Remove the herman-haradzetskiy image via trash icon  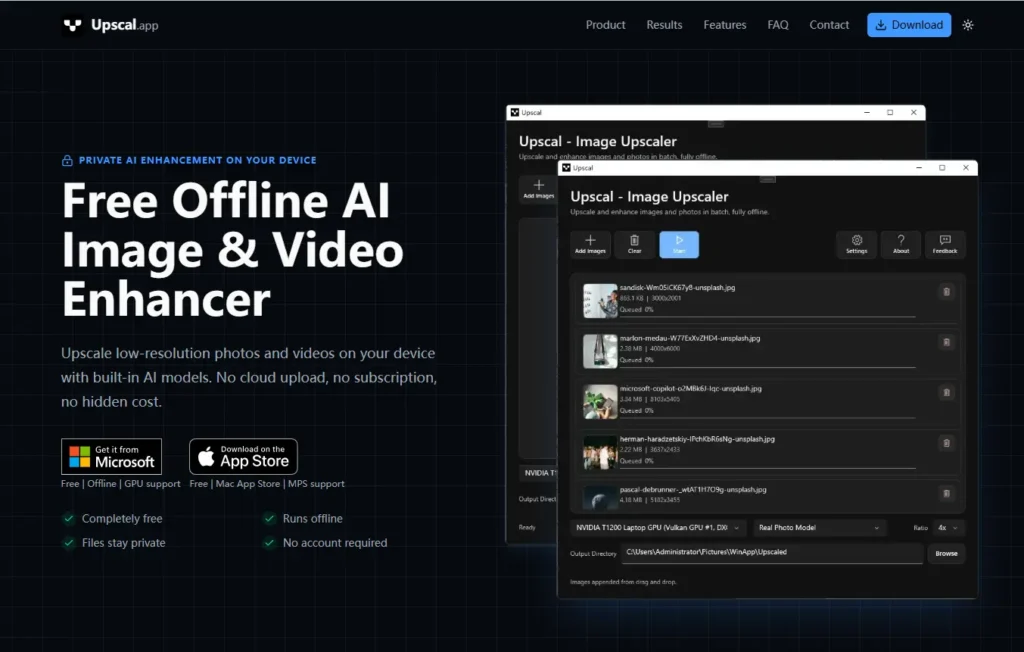tap(946, 443)
